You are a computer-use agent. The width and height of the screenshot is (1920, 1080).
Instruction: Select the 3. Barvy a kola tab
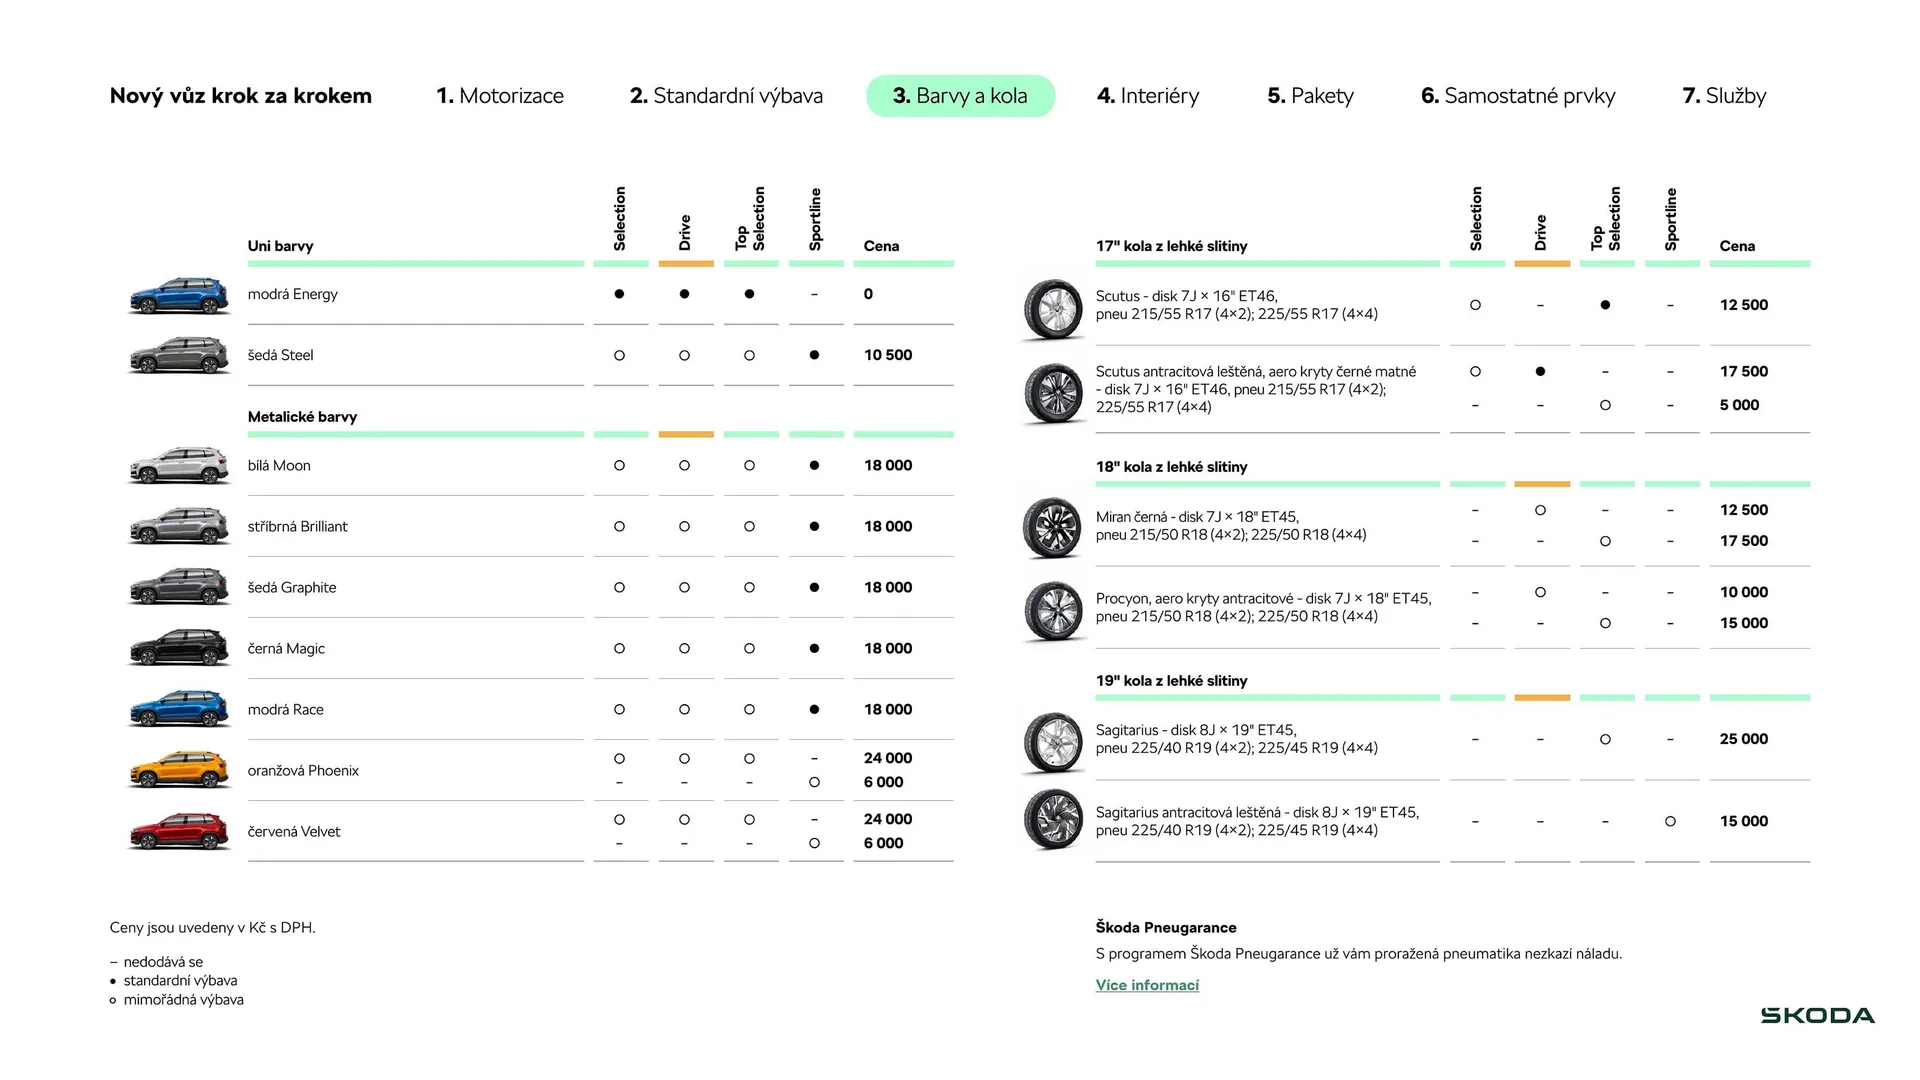(960, 96)
